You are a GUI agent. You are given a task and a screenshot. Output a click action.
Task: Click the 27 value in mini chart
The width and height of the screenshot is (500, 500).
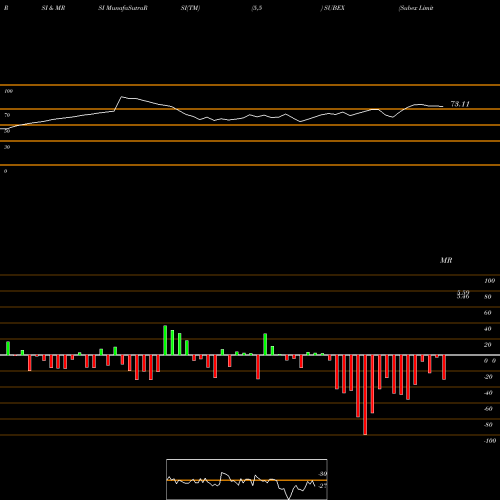pos(323,486)
